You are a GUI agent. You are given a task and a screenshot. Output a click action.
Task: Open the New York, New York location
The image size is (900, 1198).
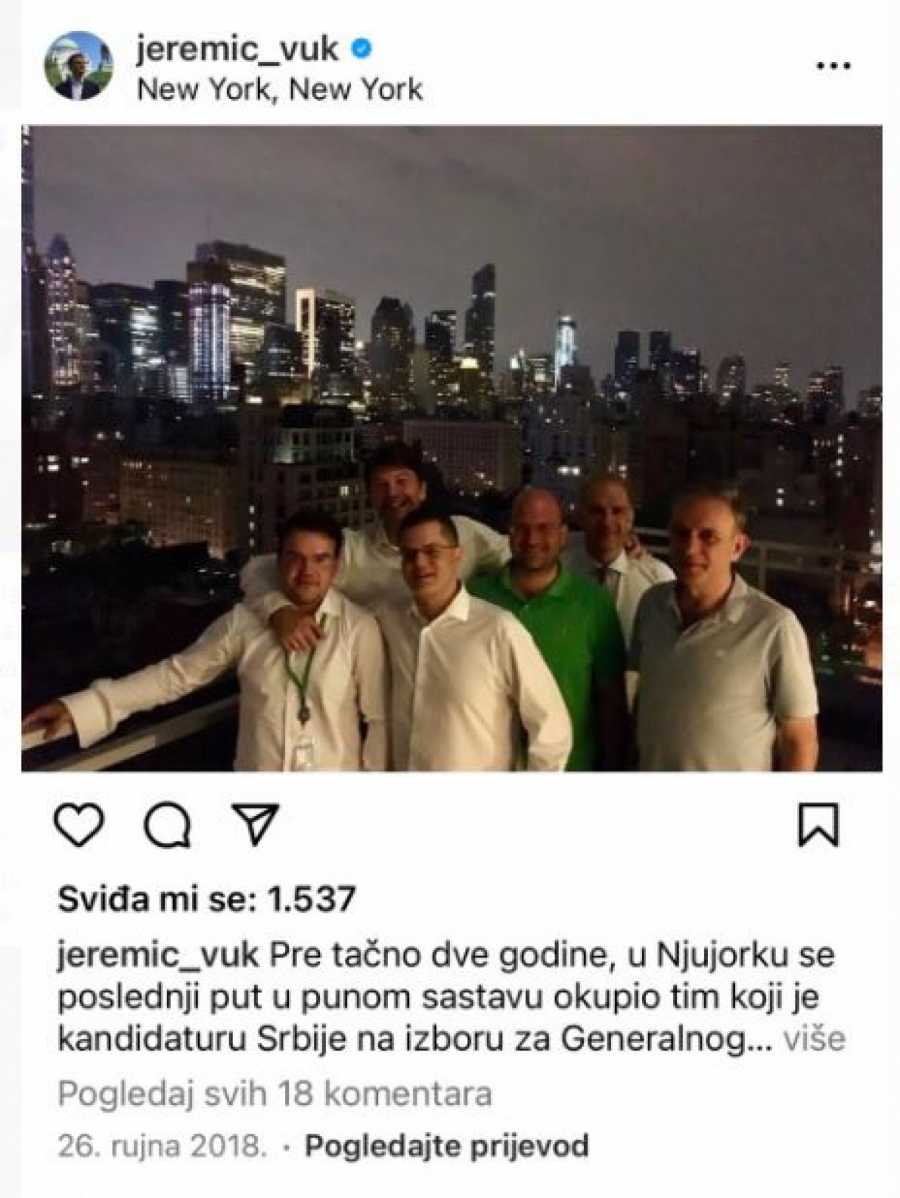pyautogui.click(x=280, y=89)
